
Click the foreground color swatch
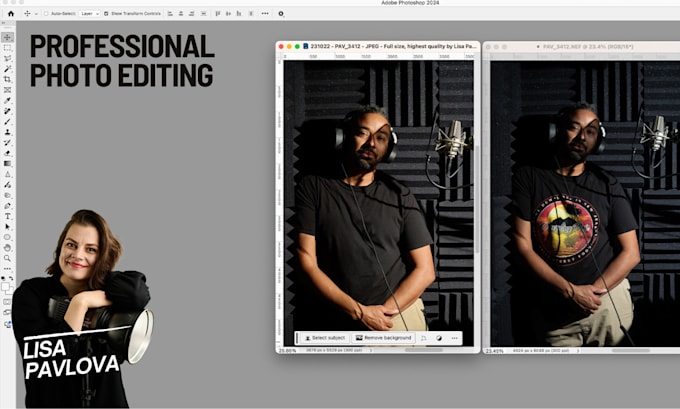[x=5, y=287]
